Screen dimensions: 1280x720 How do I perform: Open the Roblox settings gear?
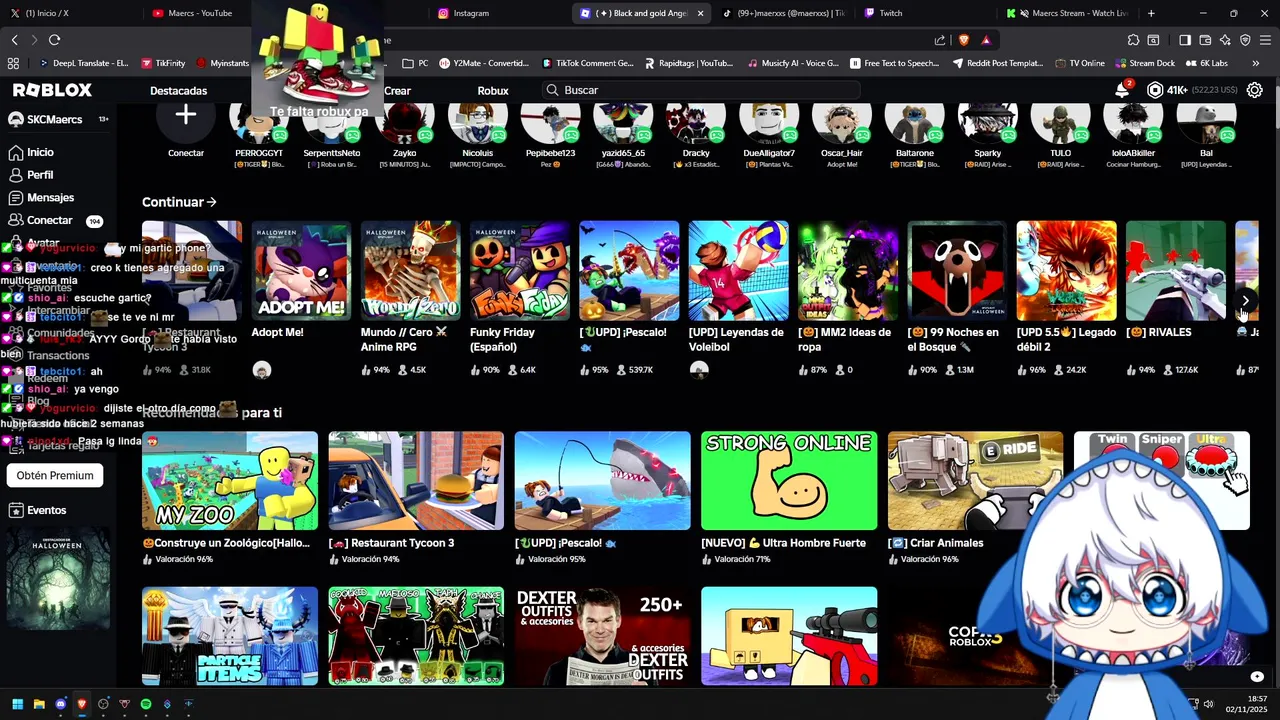(1255, 90)
